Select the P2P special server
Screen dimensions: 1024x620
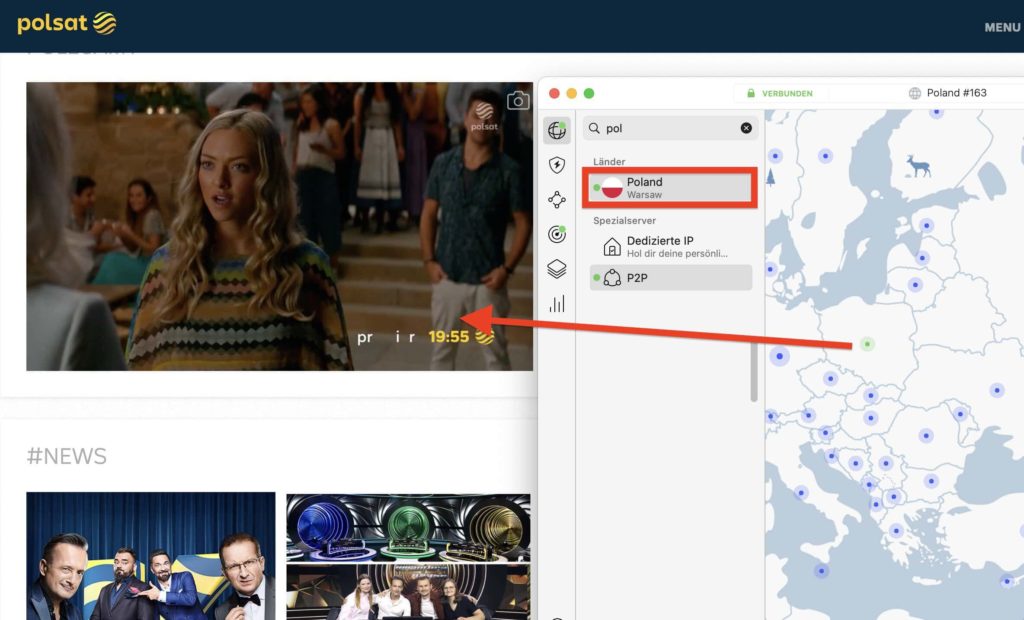tap(670, 278)
